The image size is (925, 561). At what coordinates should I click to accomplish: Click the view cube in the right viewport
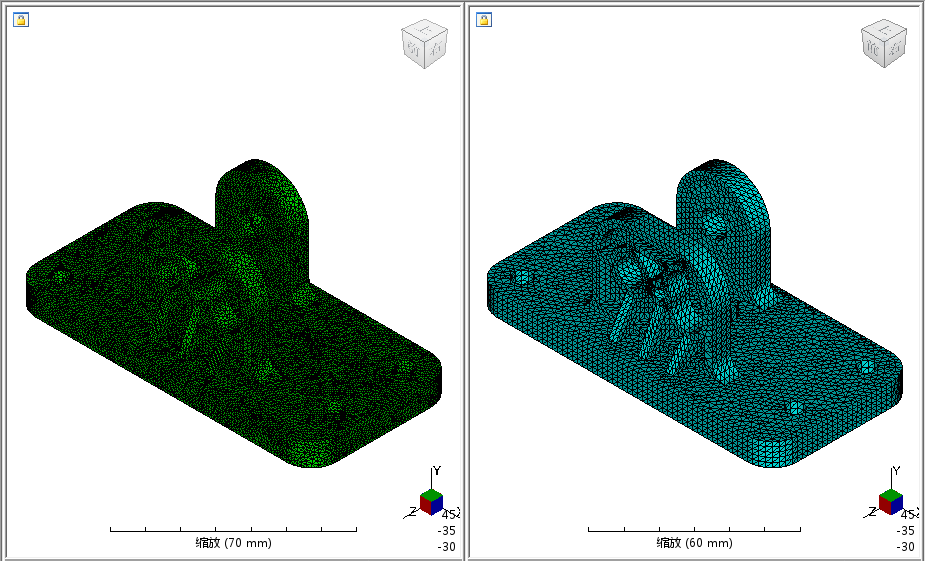click(x=884, y=44)
